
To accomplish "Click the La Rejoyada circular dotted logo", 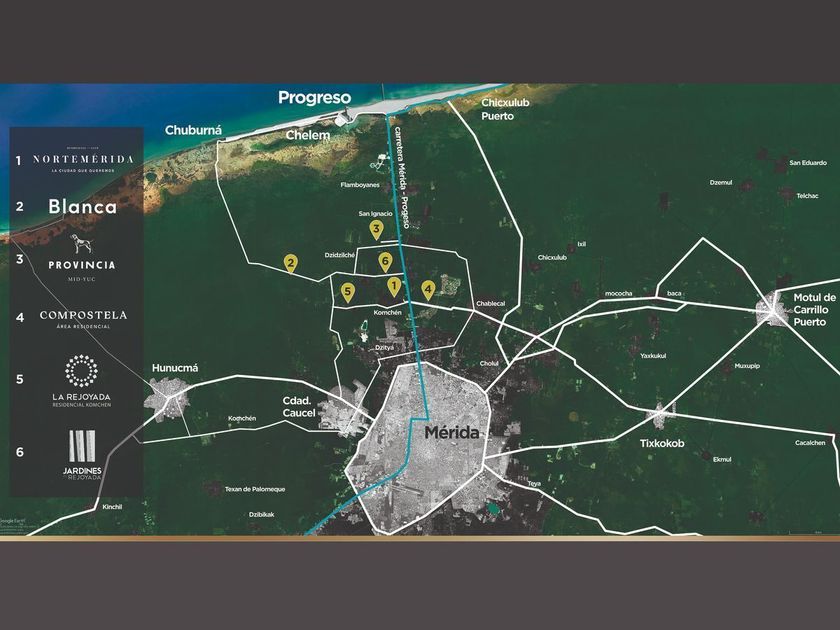I will (81, 370).
